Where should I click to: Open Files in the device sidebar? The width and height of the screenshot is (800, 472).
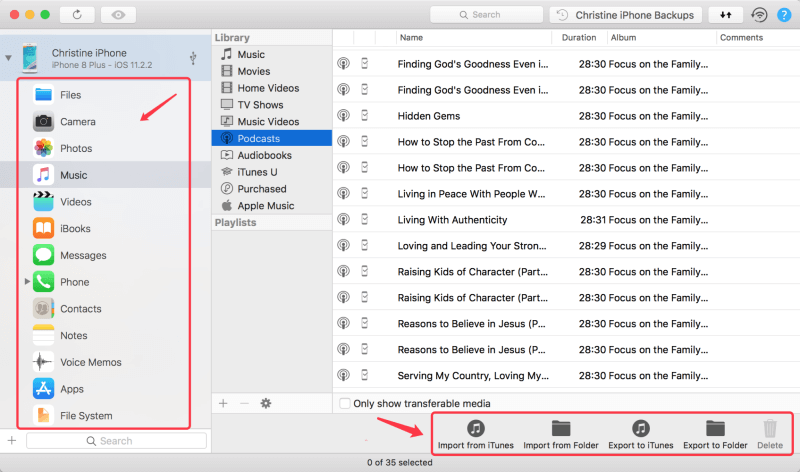pos(105,95)
